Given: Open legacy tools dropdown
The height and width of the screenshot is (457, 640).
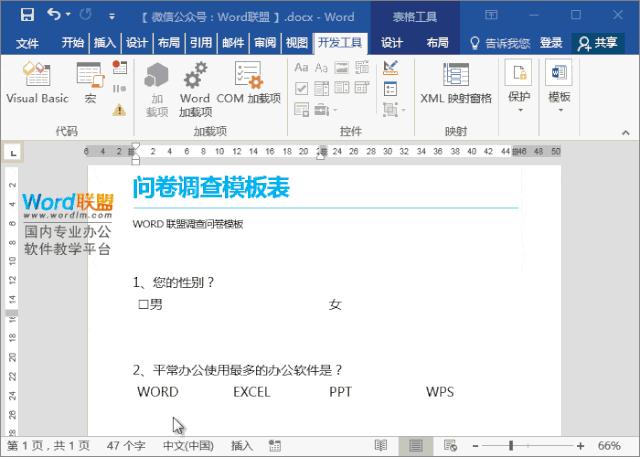Looking at the screenshot, I should click(x=325, y=110).
